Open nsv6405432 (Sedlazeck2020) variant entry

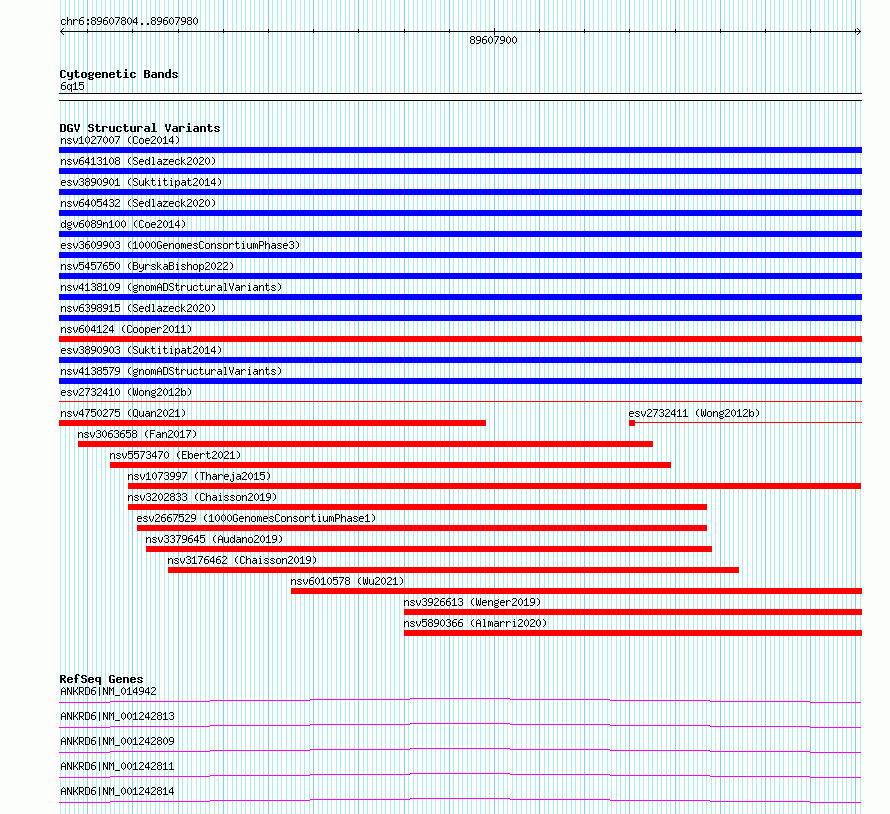pos(138,203)
